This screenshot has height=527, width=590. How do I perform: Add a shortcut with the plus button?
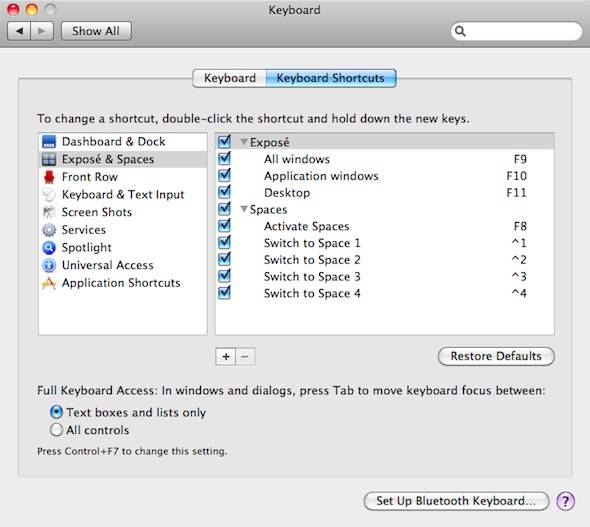pos(226,357)
